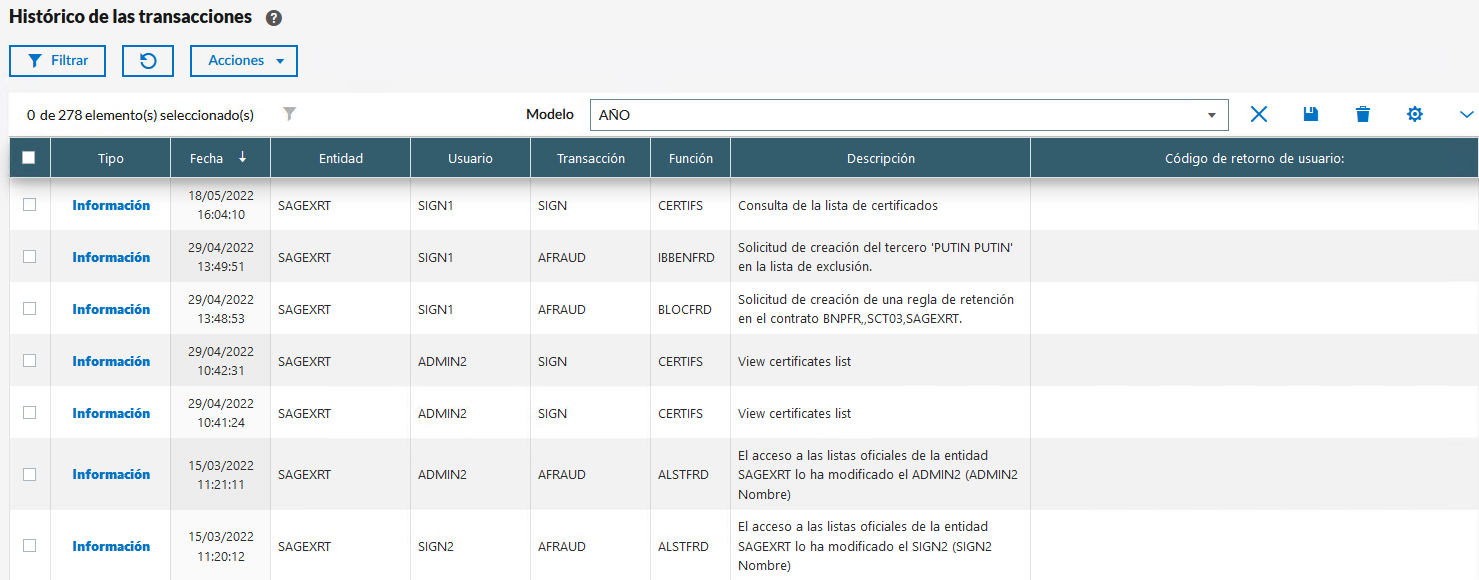This screenshot has width=1479, height=580.
Task: Select checkbox for the IBBENFRD row
Action: tap(29, 256)
